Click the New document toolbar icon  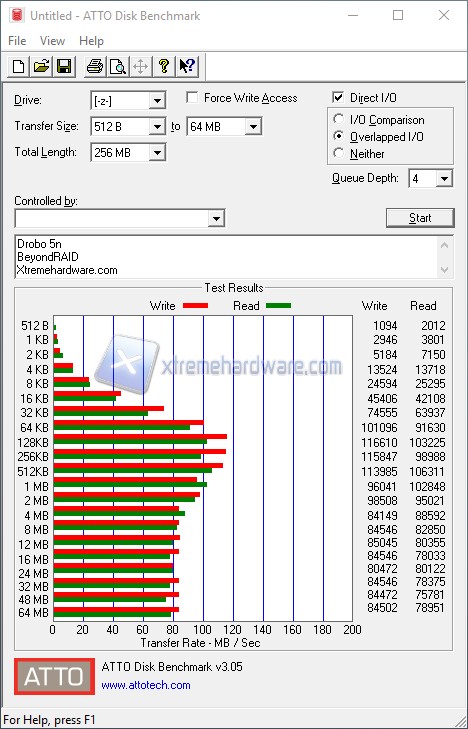[19, 66]
